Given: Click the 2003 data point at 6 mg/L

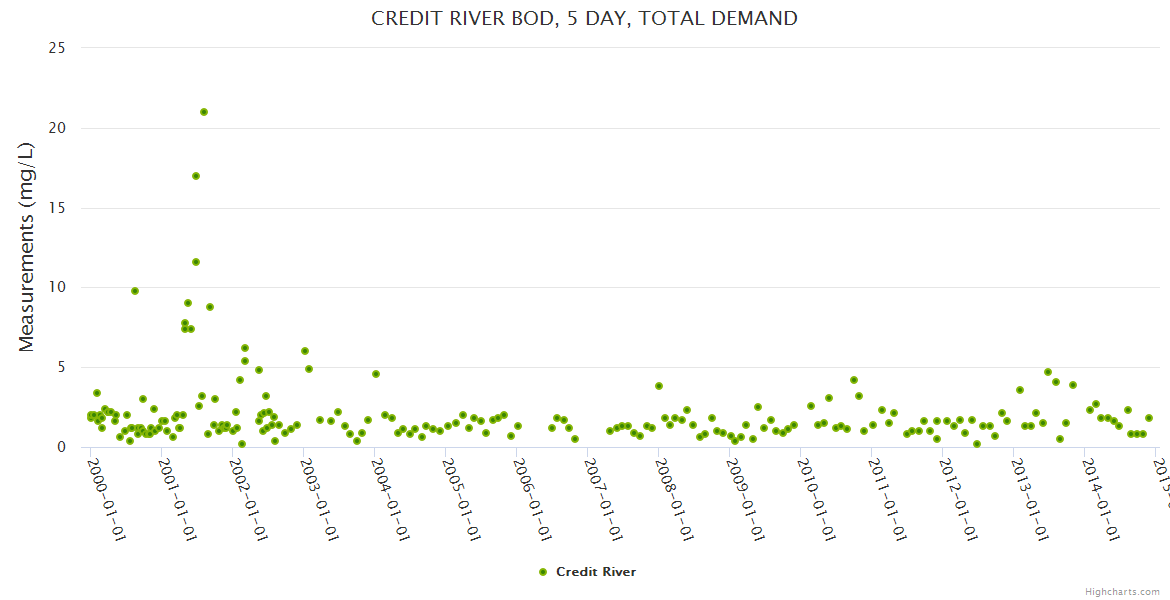Looking at the screenshot, I should pos(305,351).
